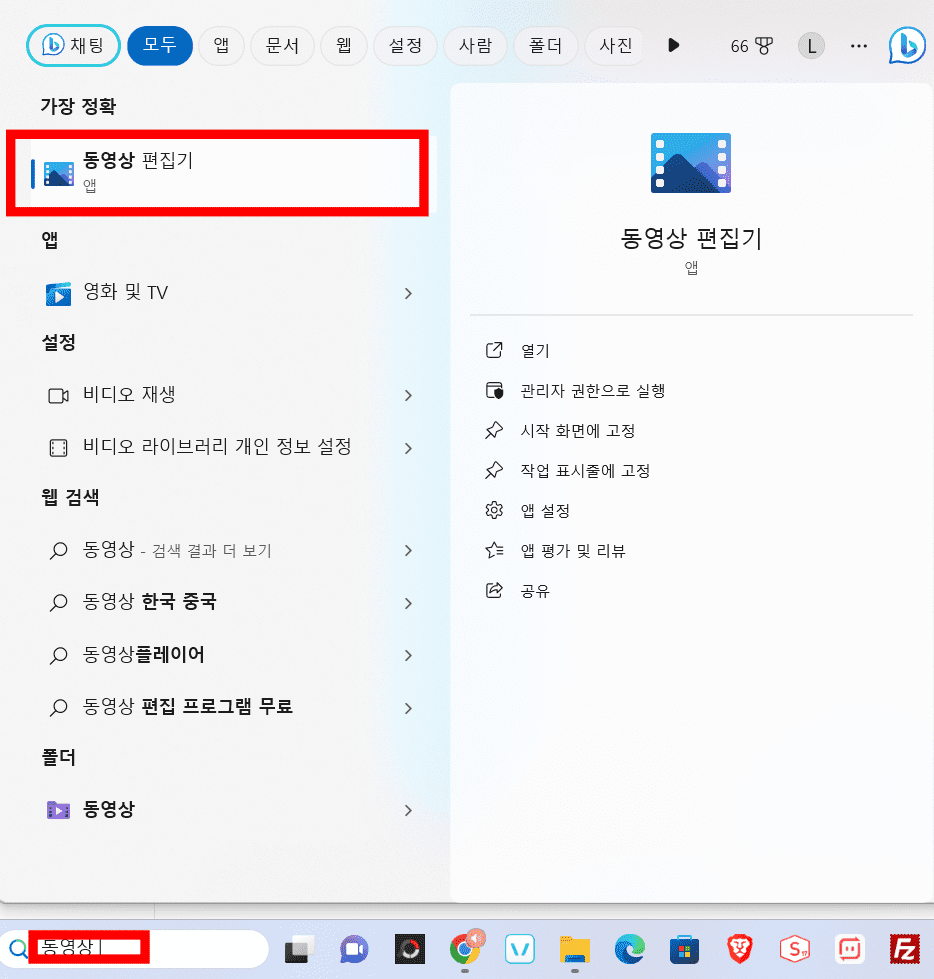Switch to the 사람 filter tab
Viewport: 934px width, 979px height.
click(475, 46)
